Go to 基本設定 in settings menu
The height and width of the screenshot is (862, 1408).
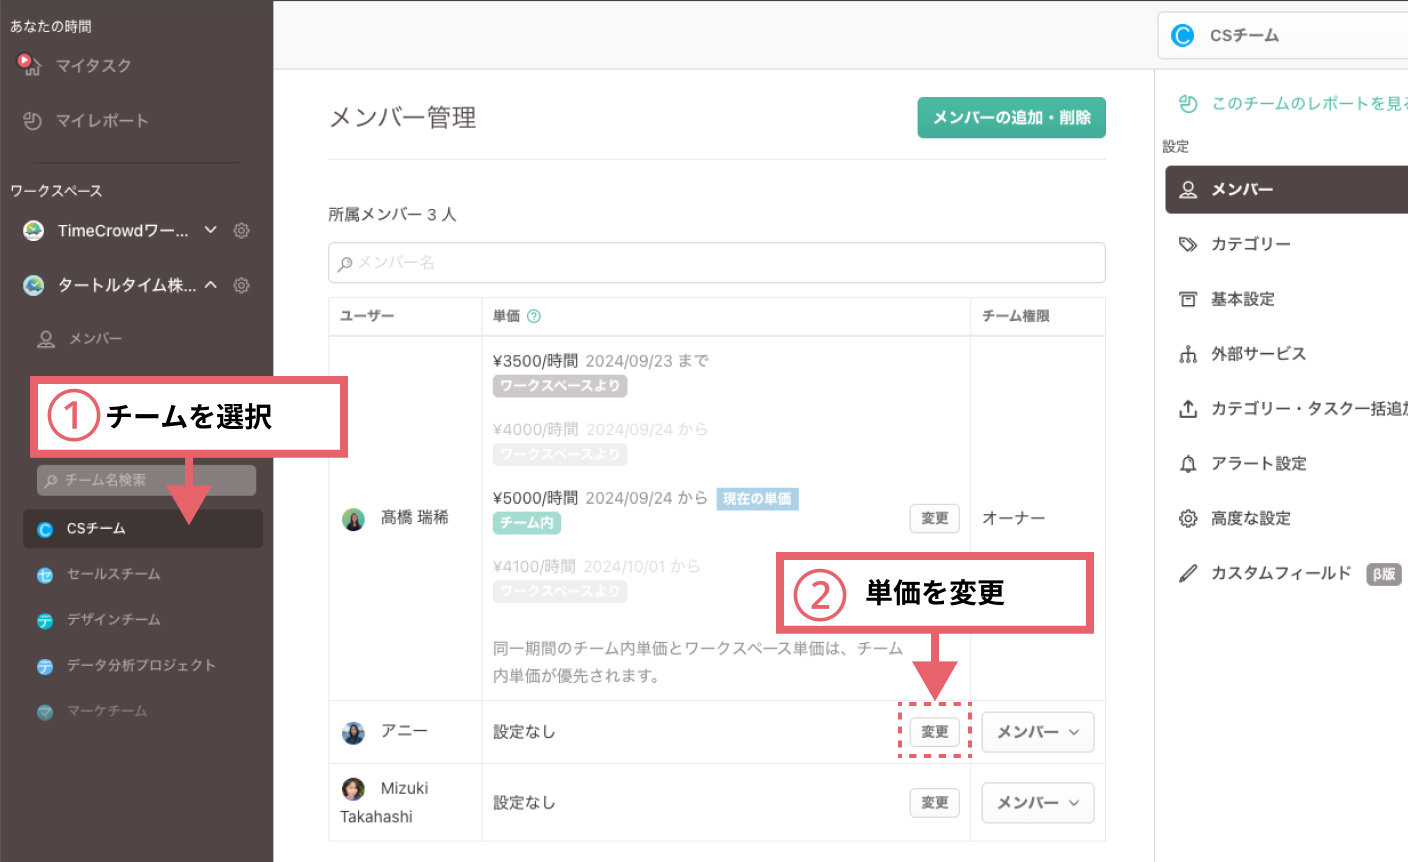tap(1242, 299)
